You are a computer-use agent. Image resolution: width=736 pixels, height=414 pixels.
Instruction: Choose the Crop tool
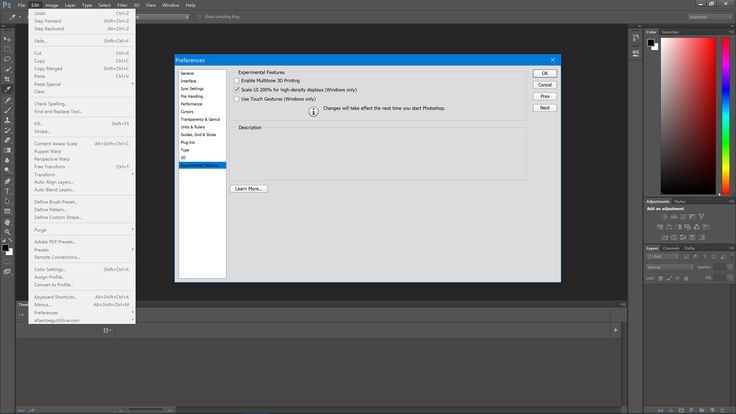click(x=8, y=80)
